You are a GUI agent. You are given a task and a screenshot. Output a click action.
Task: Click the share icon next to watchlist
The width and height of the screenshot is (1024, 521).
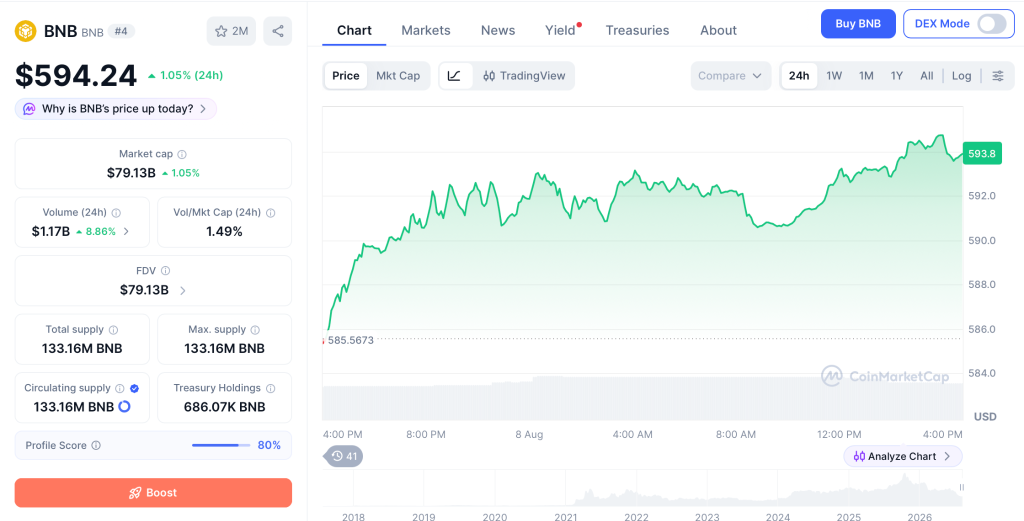click(278, 31)
